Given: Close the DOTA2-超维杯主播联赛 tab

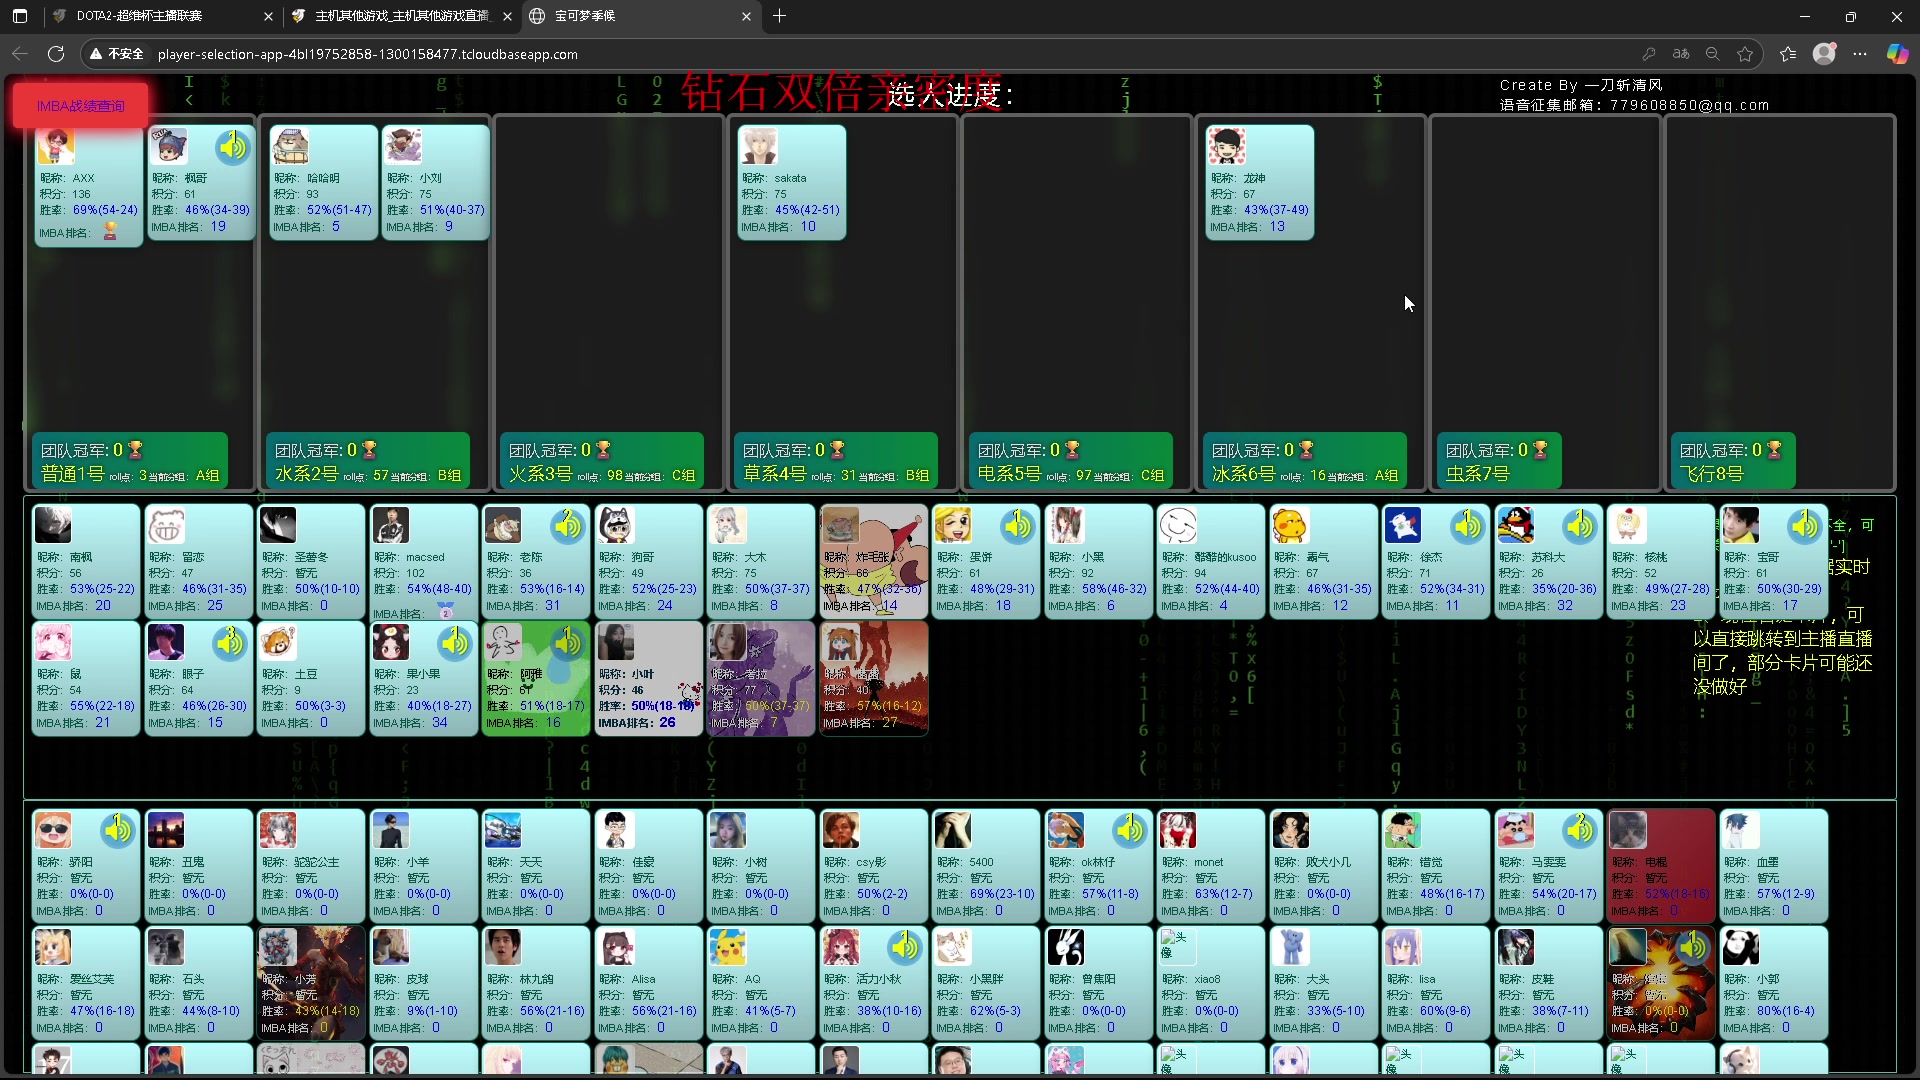Looking at the screenshot, I should point(268,16).
